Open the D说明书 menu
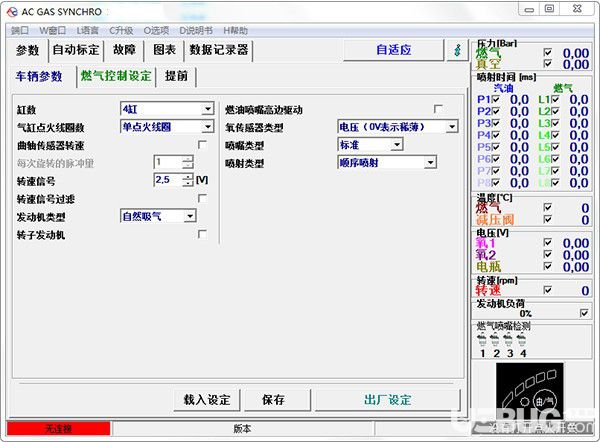This screenshot has width=600, height=442. coord(196,31)
